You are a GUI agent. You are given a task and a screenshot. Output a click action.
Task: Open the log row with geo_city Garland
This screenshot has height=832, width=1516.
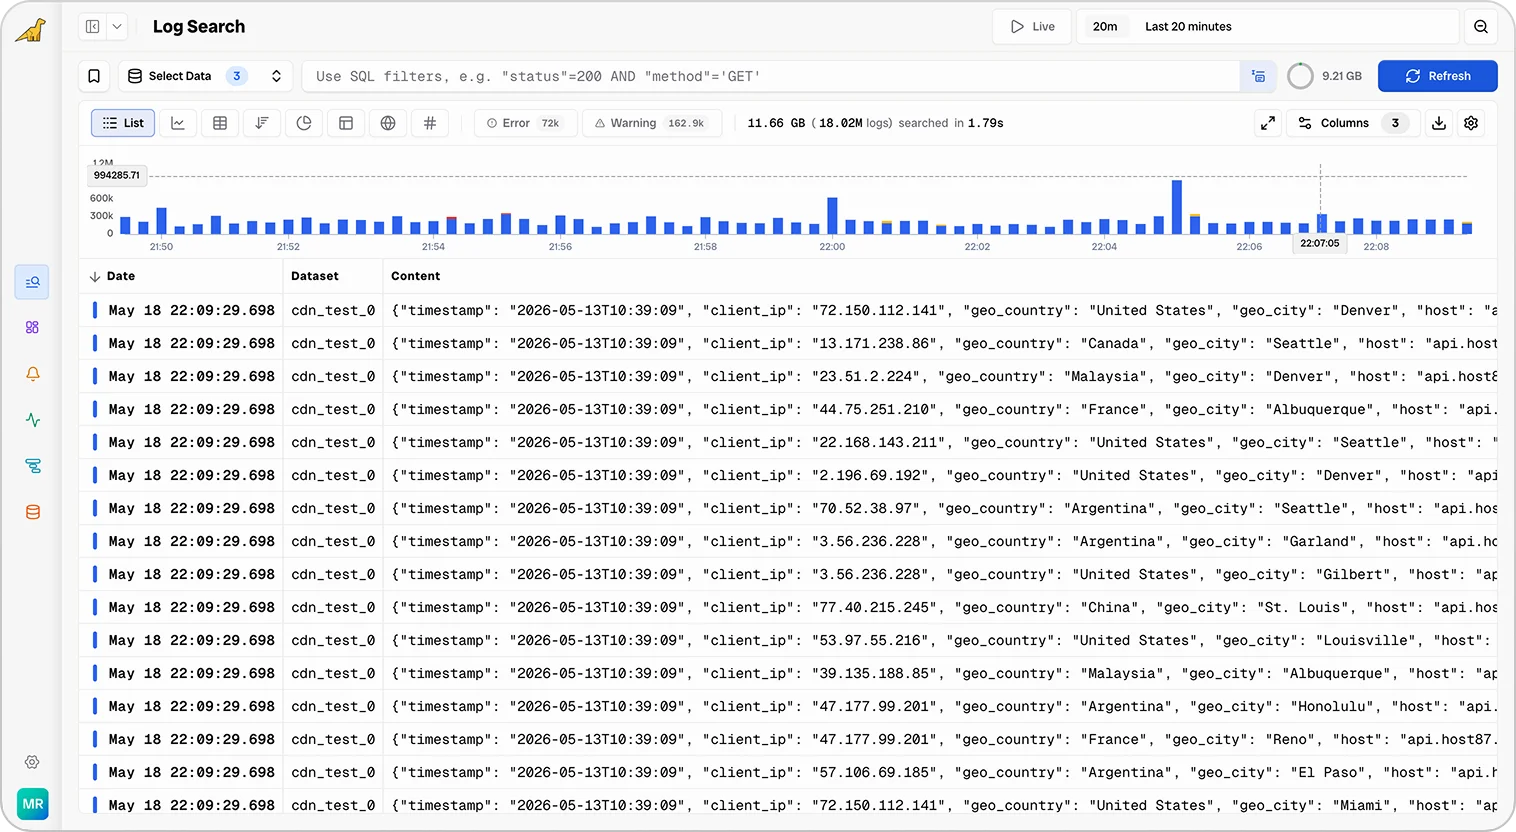788,541
